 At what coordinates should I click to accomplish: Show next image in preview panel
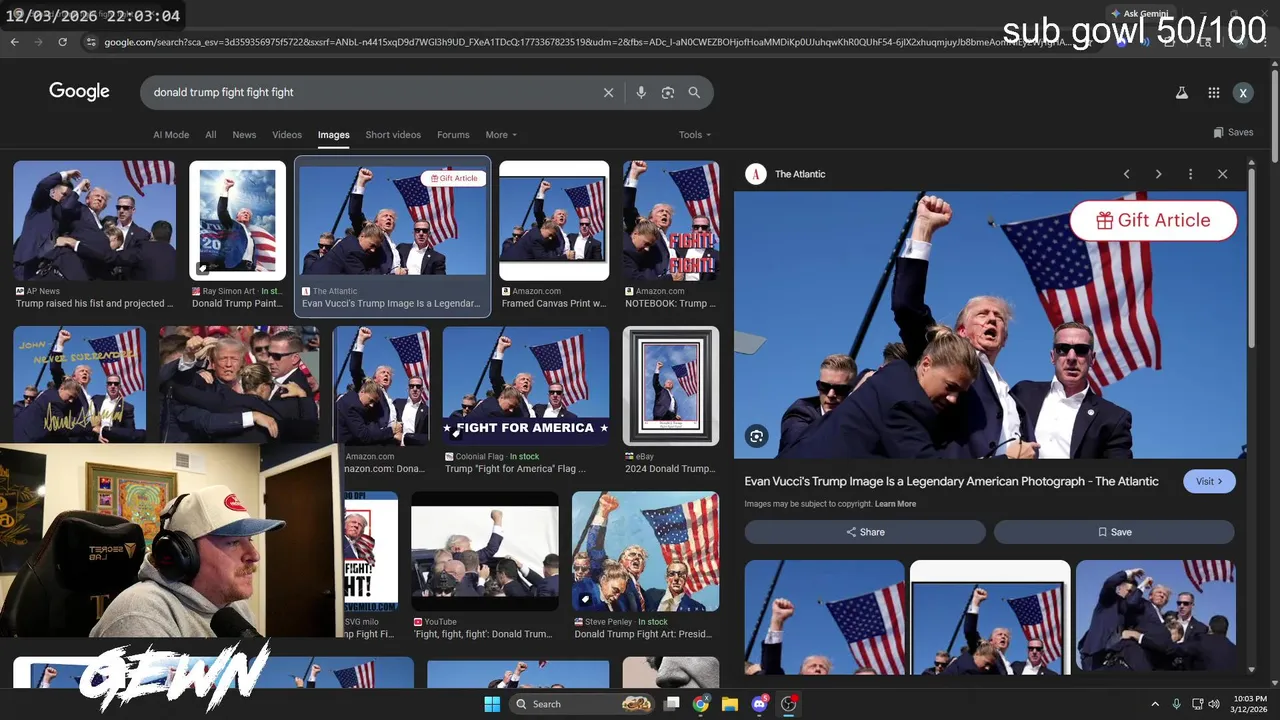(x=1158, y=174)
